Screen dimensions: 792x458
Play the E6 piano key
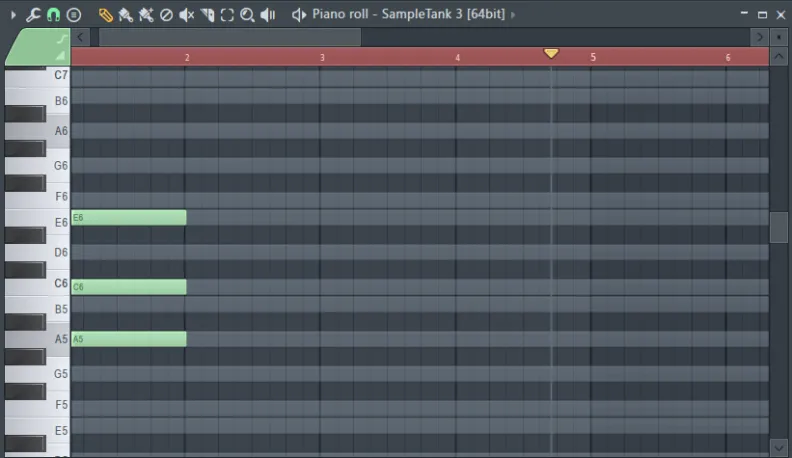tap(58, 222)
